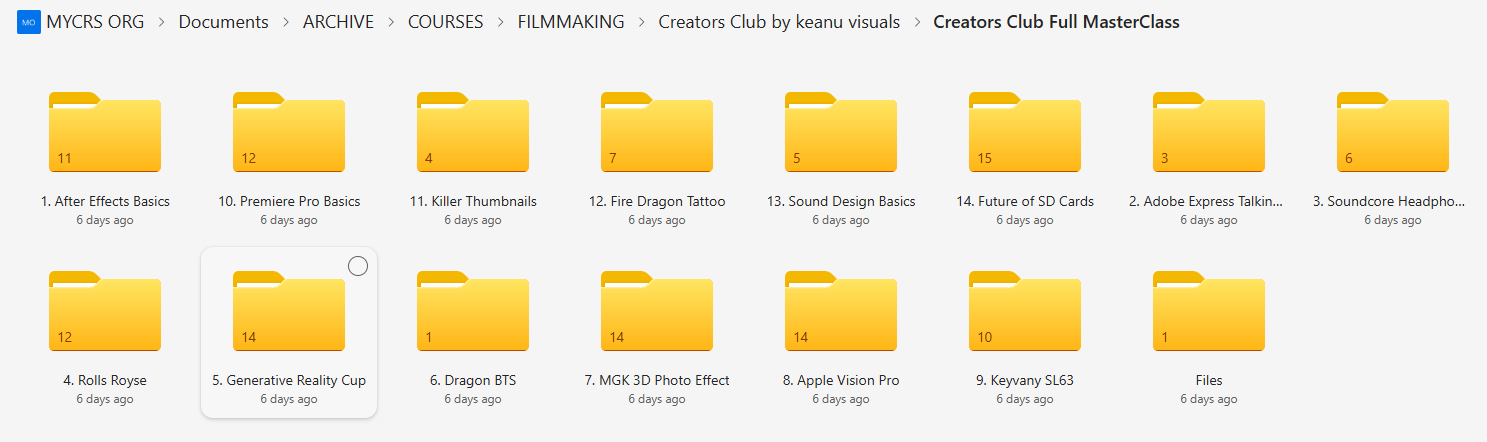Select the 5. Generative Reality Cup folder checkbox
This screenshot has height=442, width=1487.
pos(357,266)
